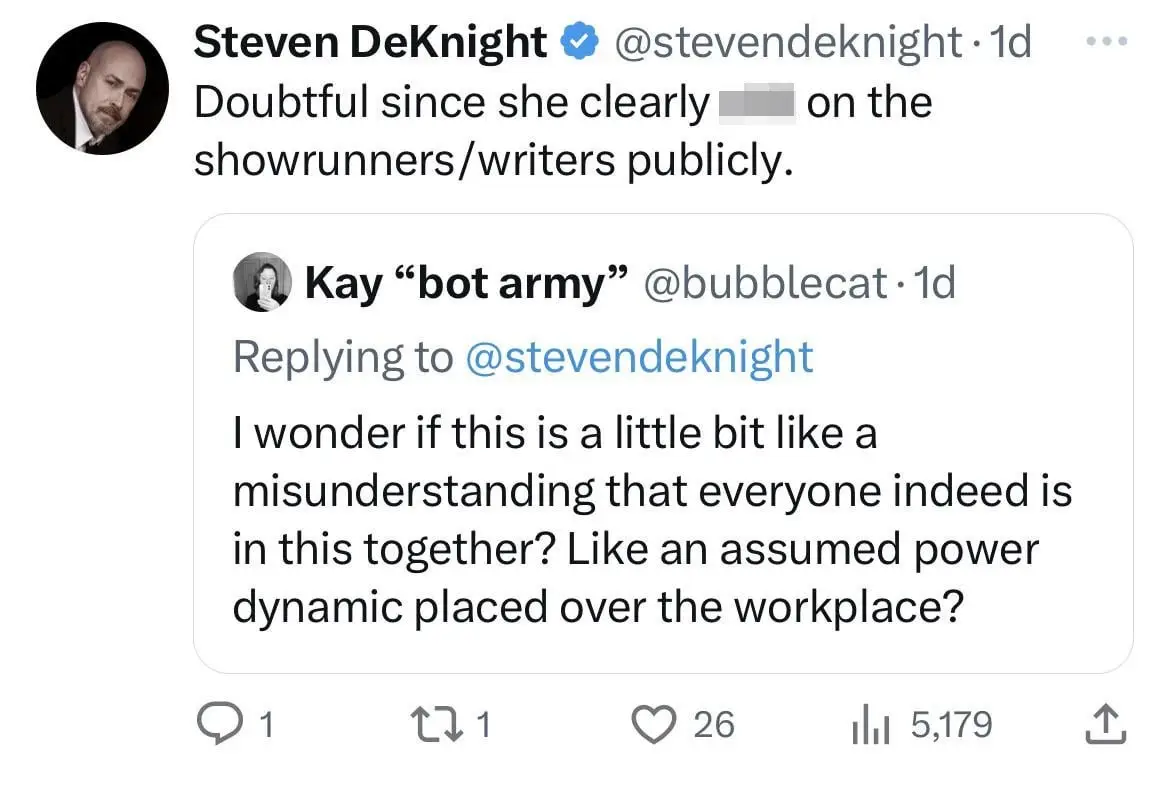This screenshot has height=785, width=1170.
Task: Click Kay's avatar in the quoted tweet
Action: pos(261,282)
